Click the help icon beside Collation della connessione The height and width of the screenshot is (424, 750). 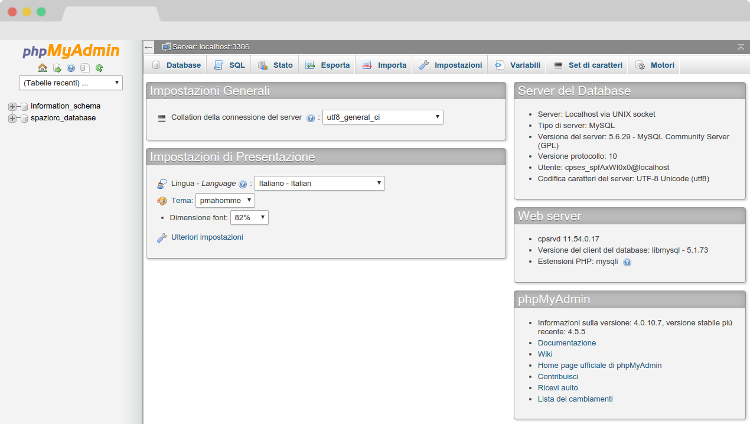311,118
